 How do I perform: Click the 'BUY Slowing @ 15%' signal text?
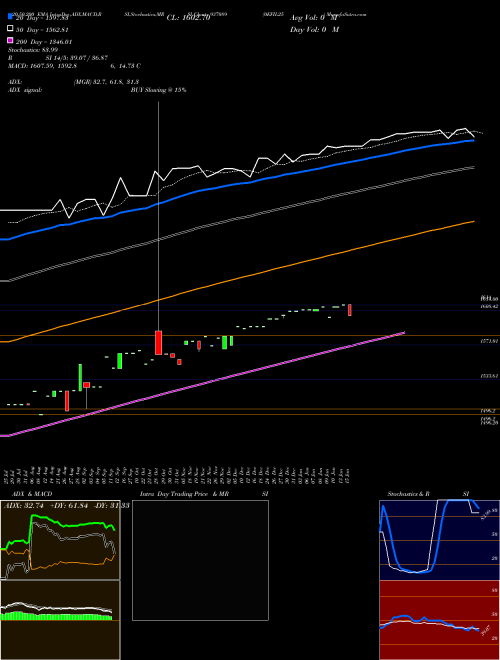(x=158, y=90)
